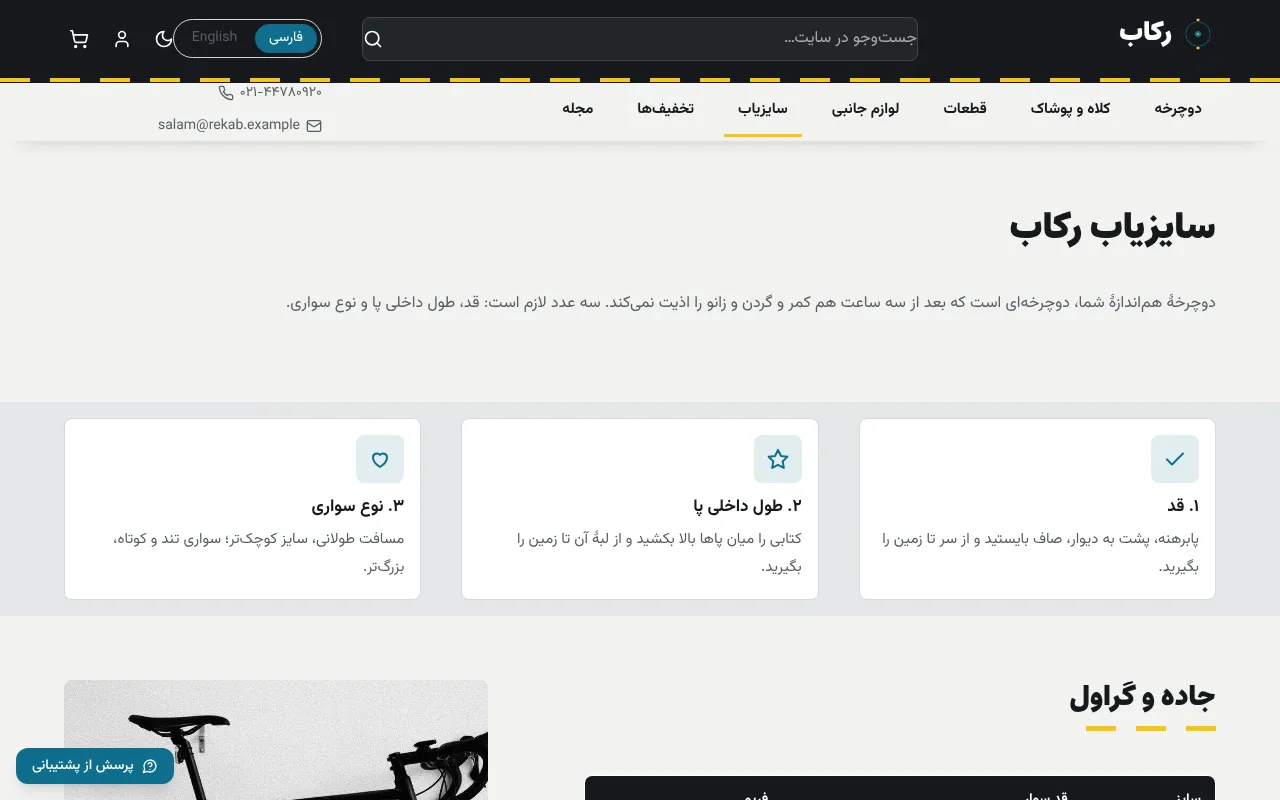Click the ۲. طول داخلی پا card title
Viewport: 1280px width, 800px height.
[748, 506]
